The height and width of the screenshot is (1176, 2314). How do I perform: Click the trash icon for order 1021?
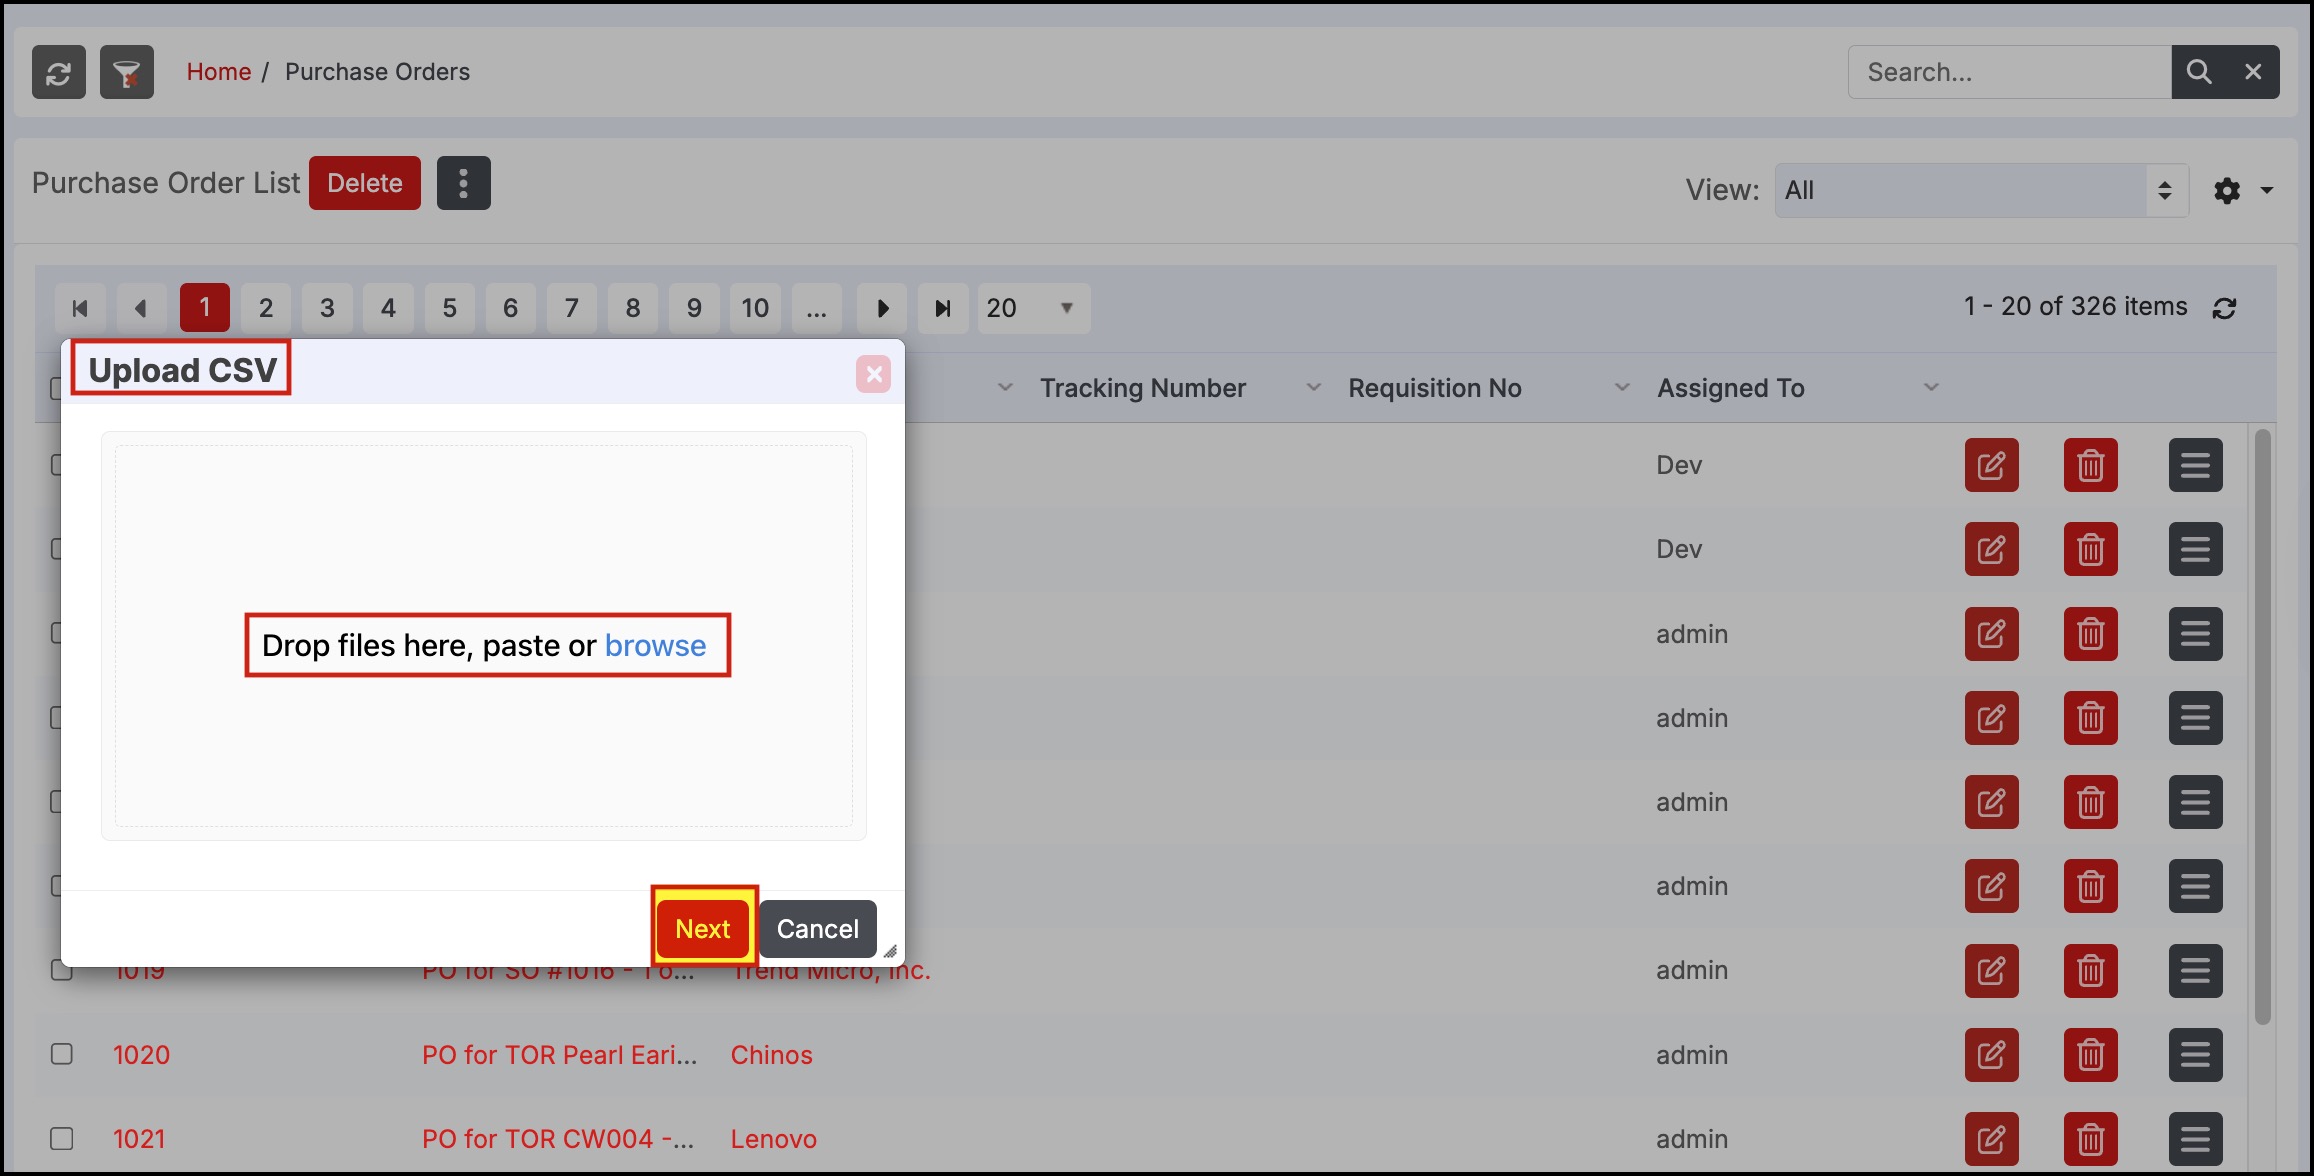coord(2090,1139)
